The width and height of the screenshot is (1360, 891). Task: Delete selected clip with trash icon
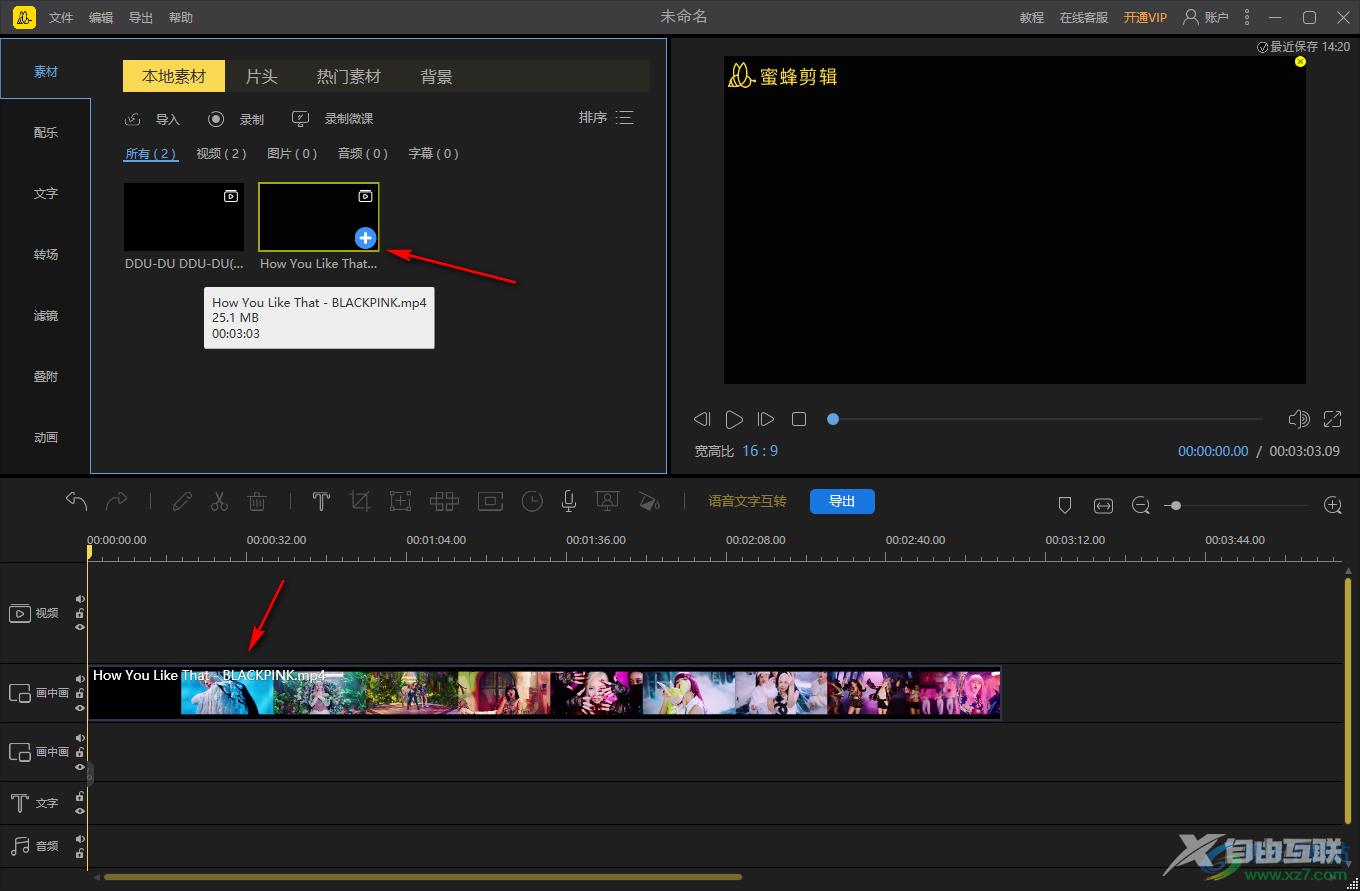tap(257, 501)
